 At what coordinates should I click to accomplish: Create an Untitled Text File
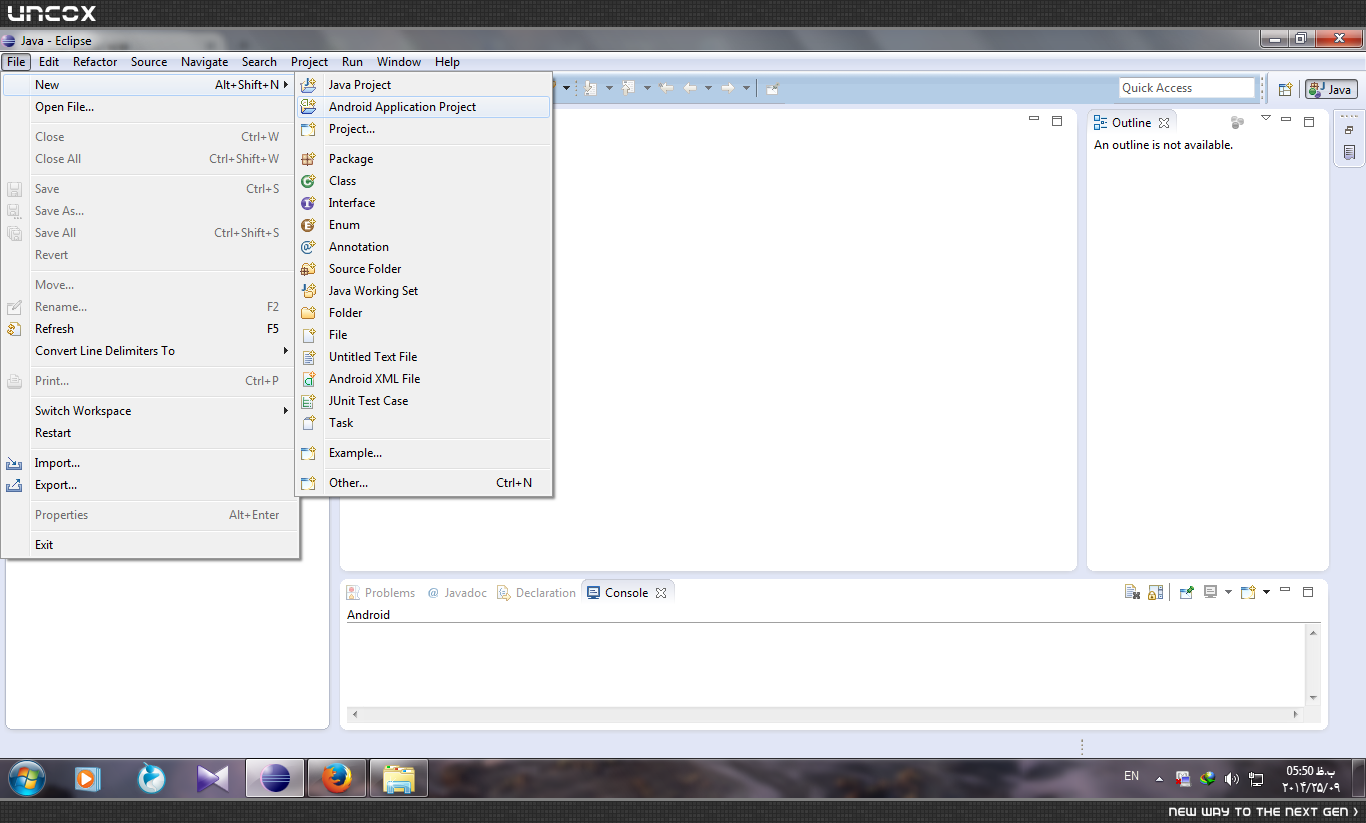tap(423, 357)
